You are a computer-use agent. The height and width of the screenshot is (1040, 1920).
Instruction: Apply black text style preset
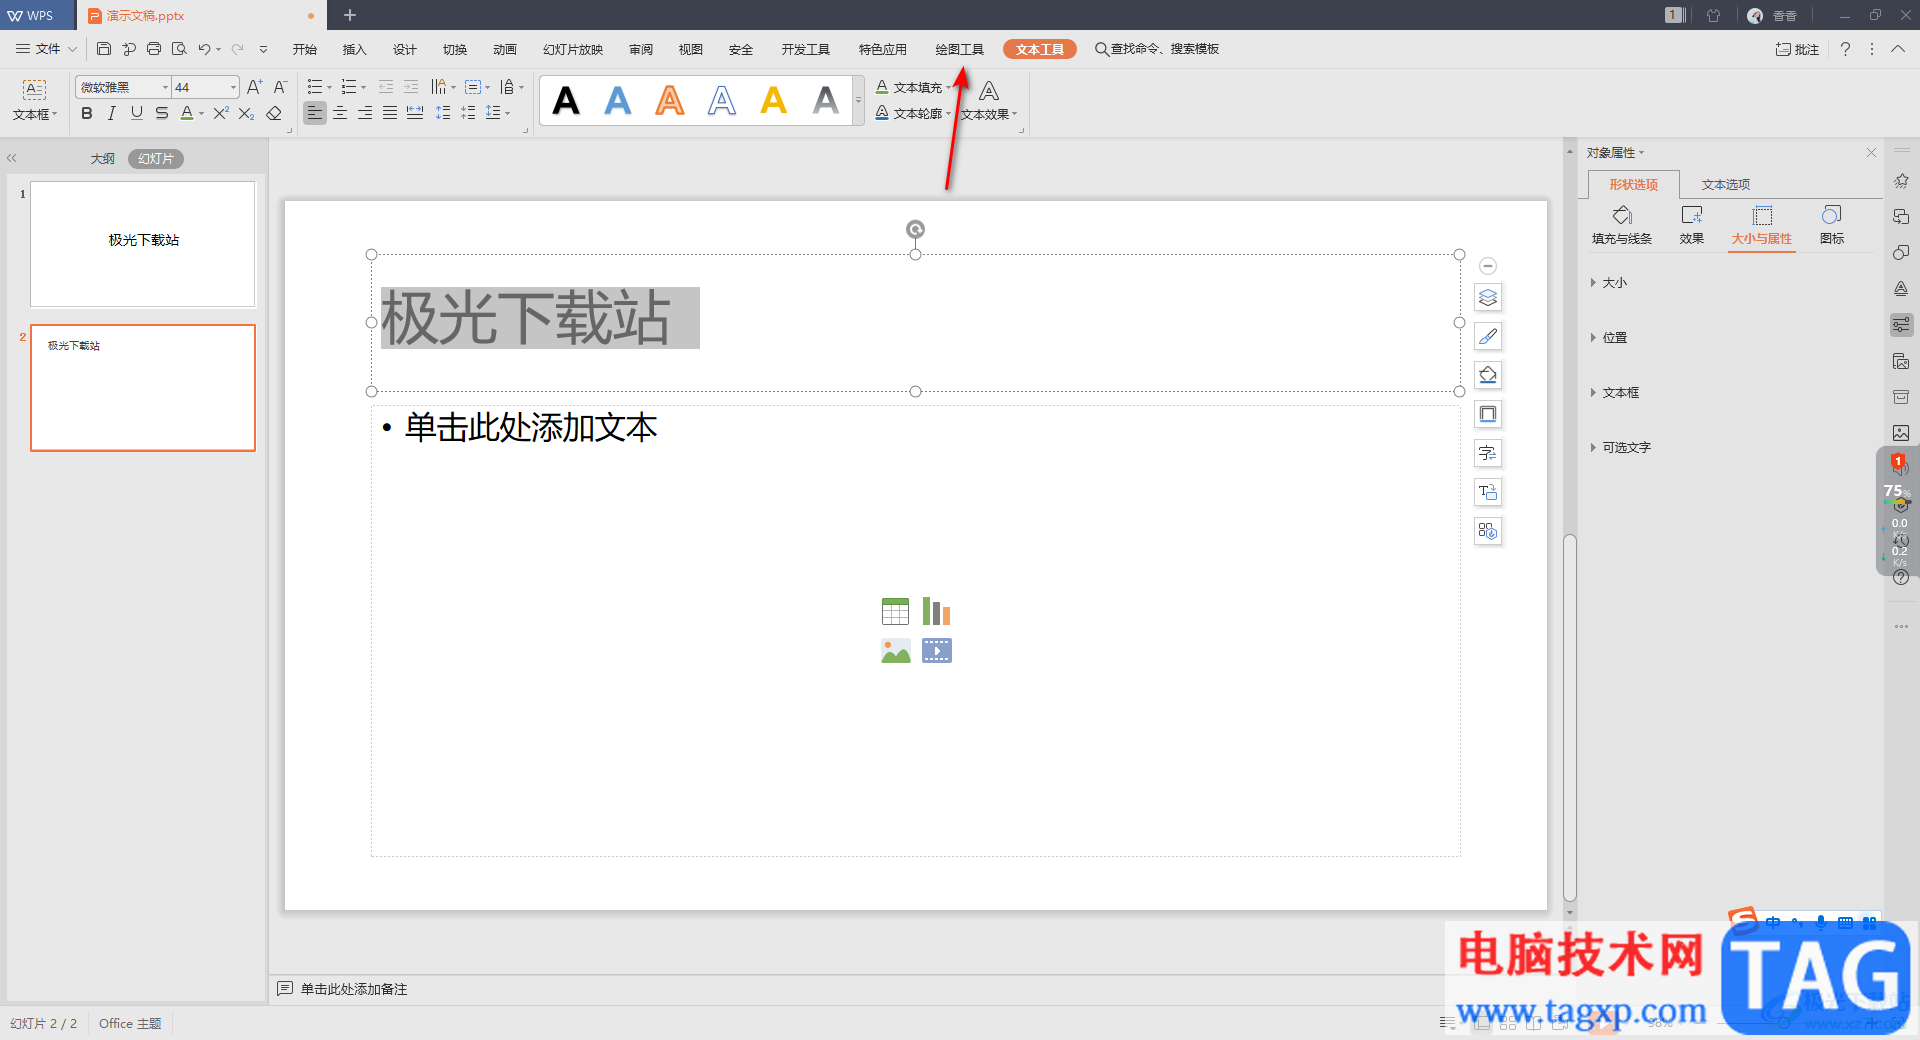pos(566,100)
